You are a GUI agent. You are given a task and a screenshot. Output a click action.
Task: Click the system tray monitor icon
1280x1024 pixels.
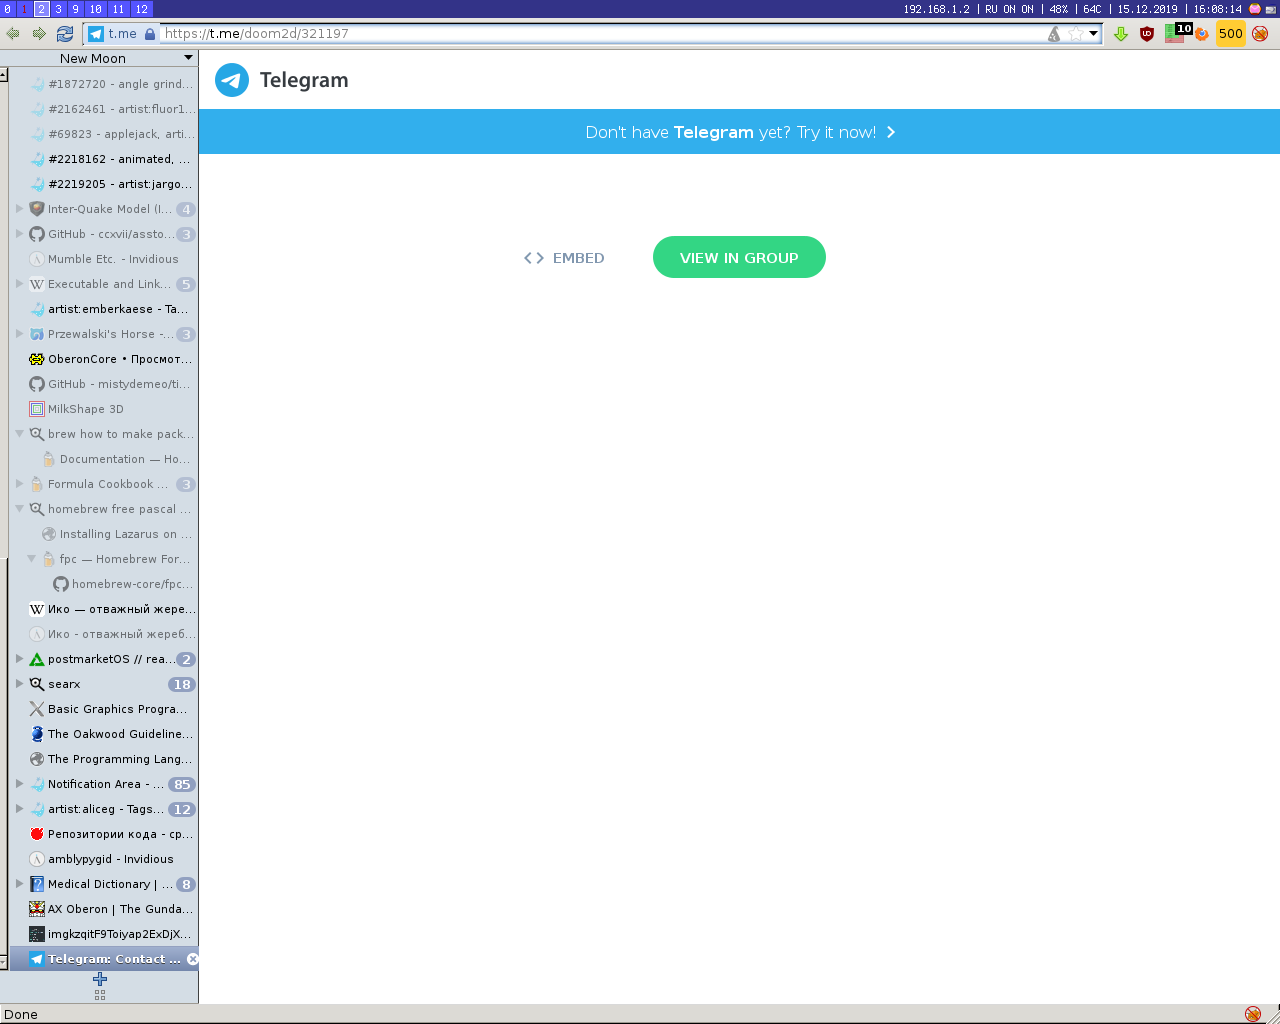tap(1271, 9)
